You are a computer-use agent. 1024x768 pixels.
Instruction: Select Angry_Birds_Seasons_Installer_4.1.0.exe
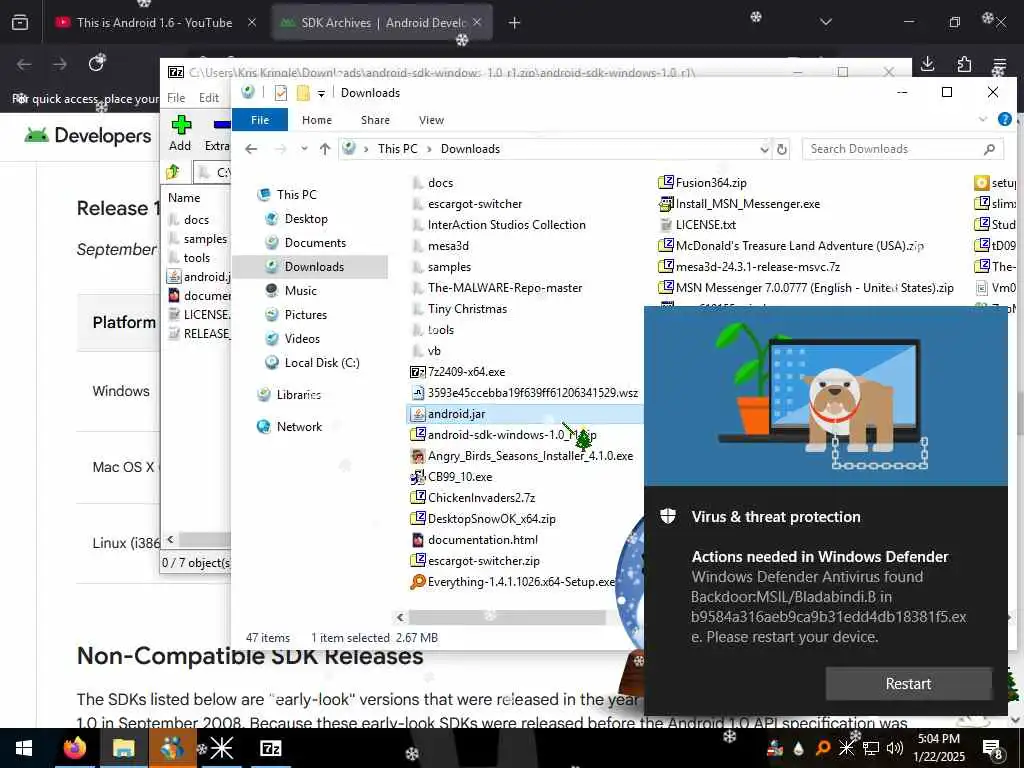coord(530,456)
